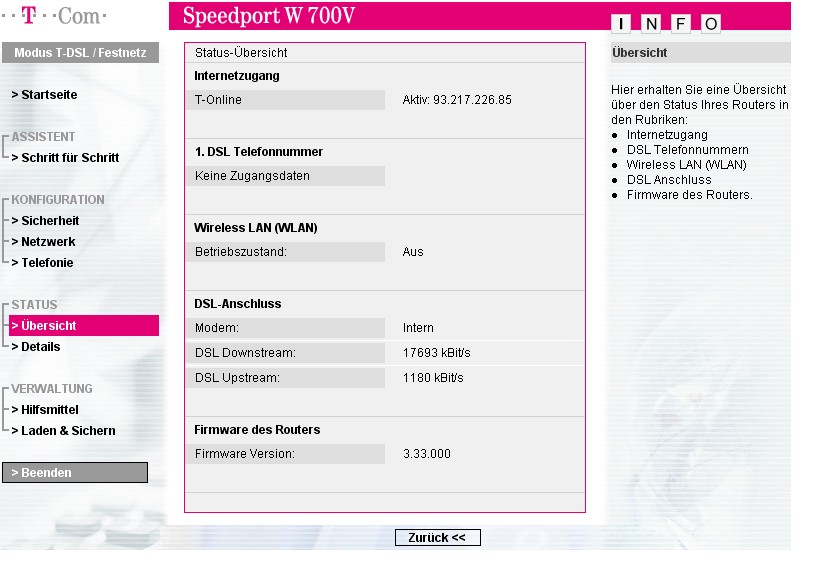Click the Internetzugang section heading

point(237,76)
